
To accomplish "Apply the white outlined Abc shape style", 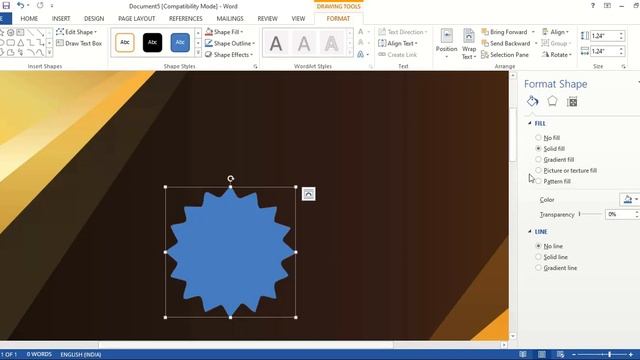I will 125,42.
